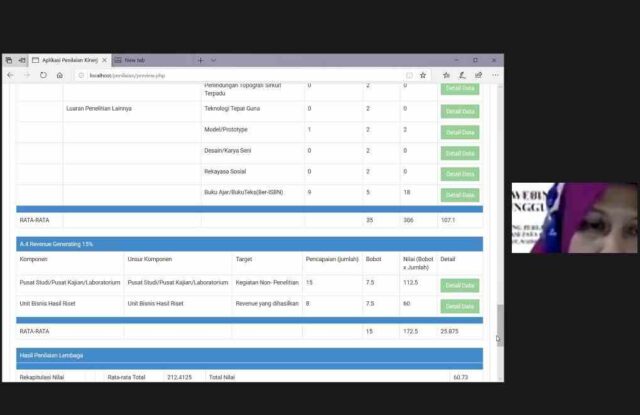This screenshot has width=640, height=415.
Task: Open Detail Data for Revenue yang dihasilkan
Action: (x=460, y=306)
